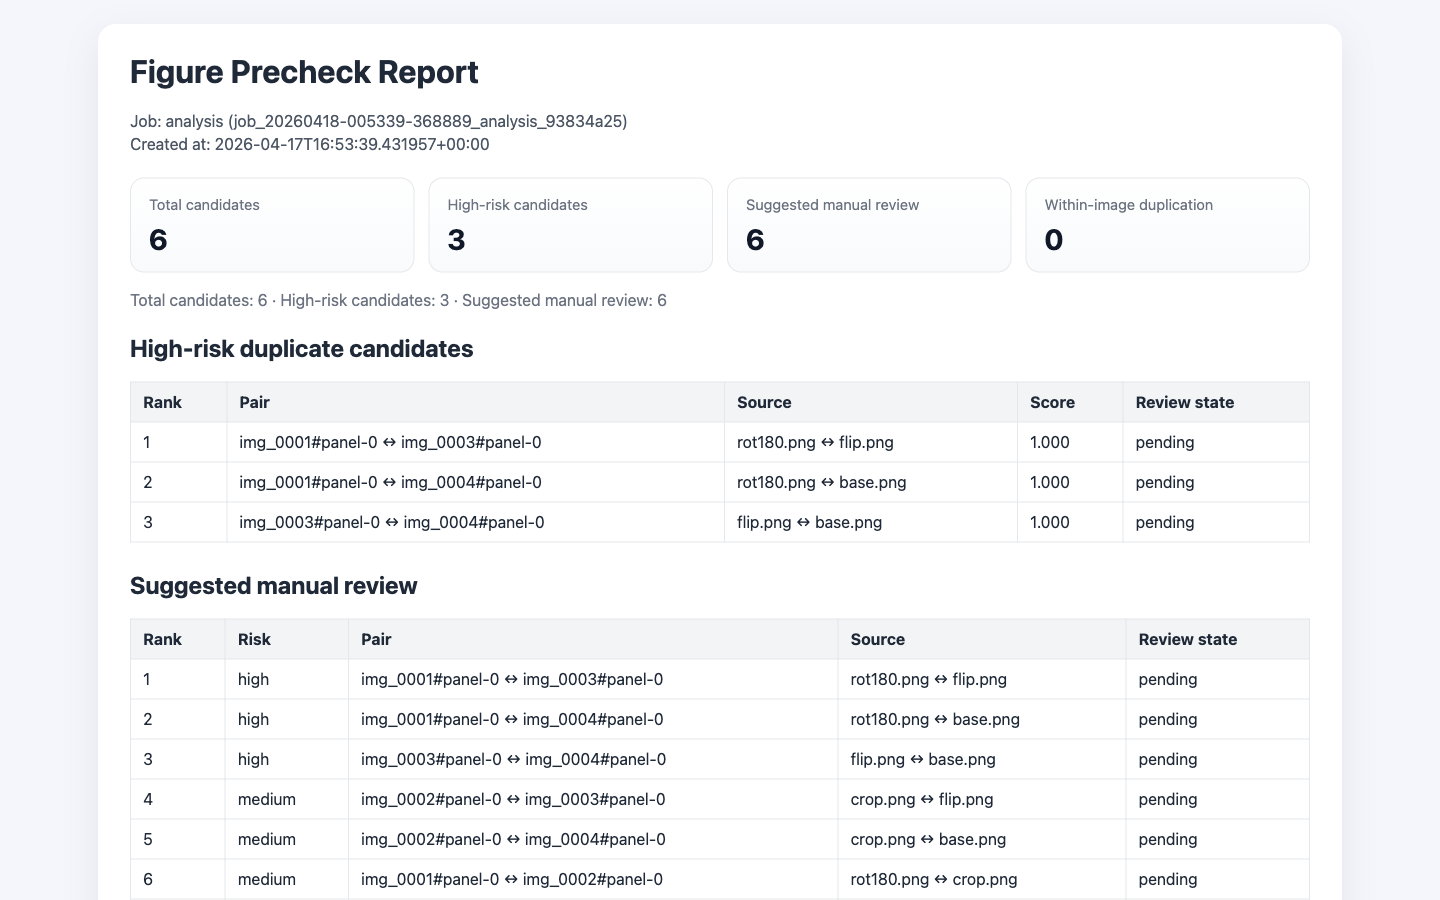Click the 1.000 score in rank 3 row

(x=1049, y=522)
